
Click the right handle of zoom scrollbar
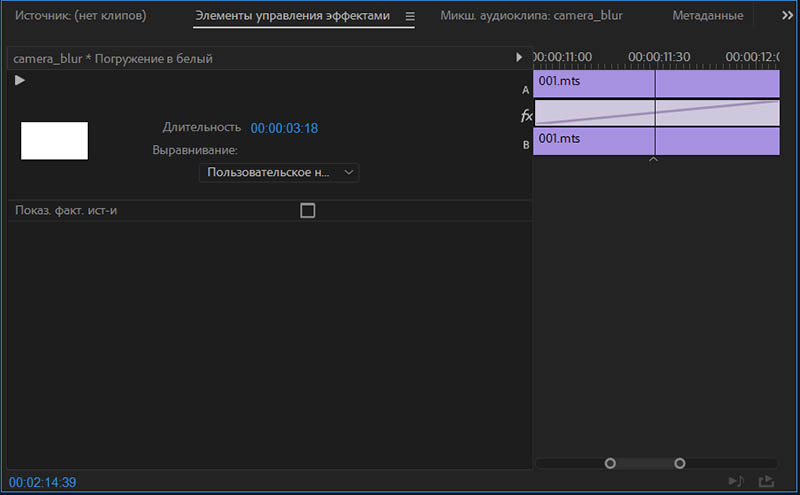[x=680, y=463]
